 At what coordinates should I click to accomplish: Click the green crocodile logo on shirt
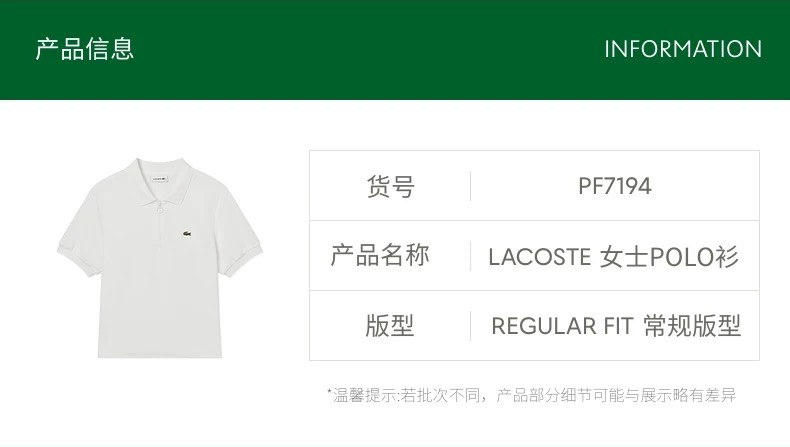tap(186, 234)
